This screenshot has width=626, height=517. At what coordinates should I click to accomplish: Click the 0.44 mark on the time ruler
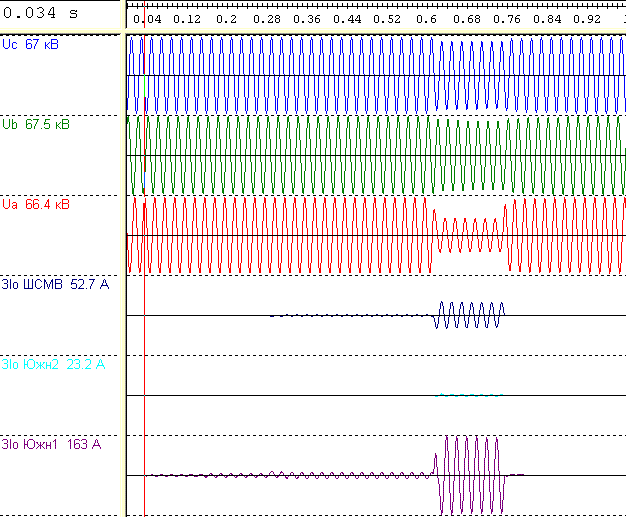pos(347,19)
